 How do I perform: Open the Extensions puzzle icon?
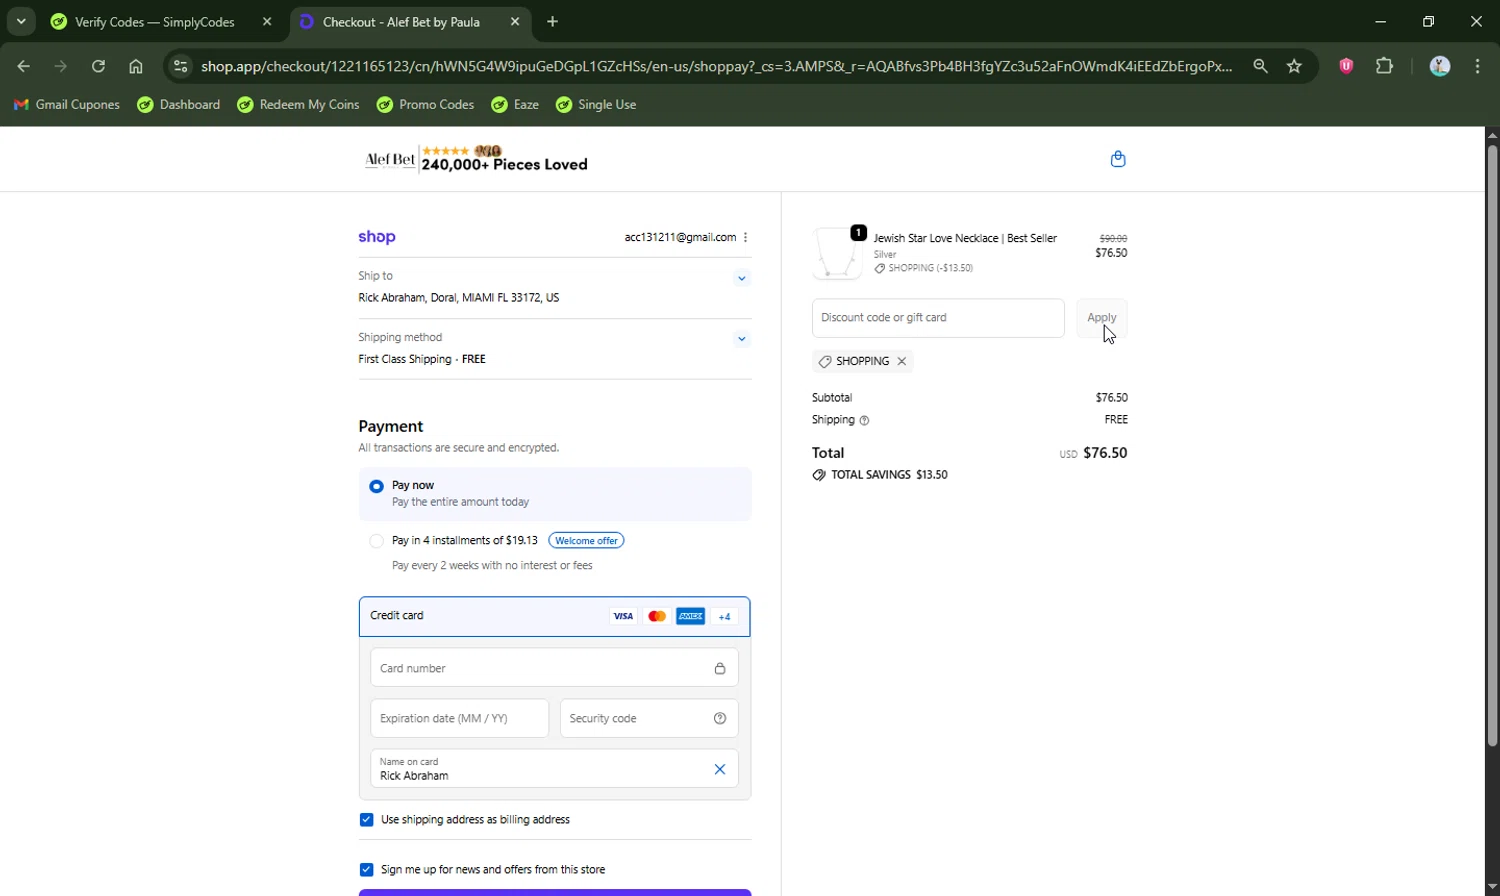point(1385,66)
